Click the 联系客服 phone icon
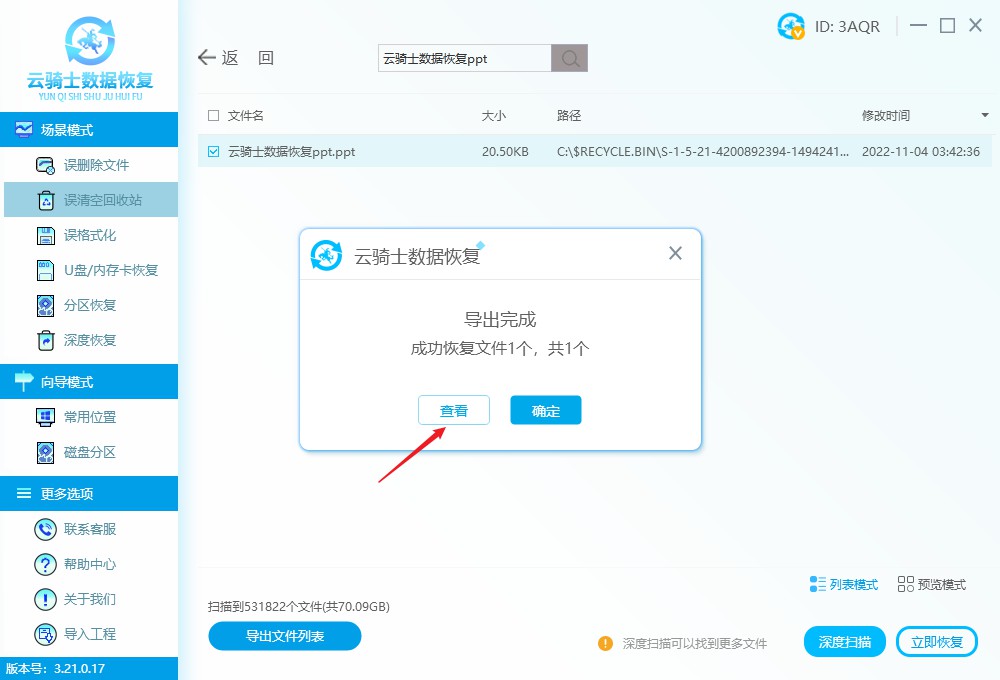Screen dimensions: 1000x680 coord(45,529)
